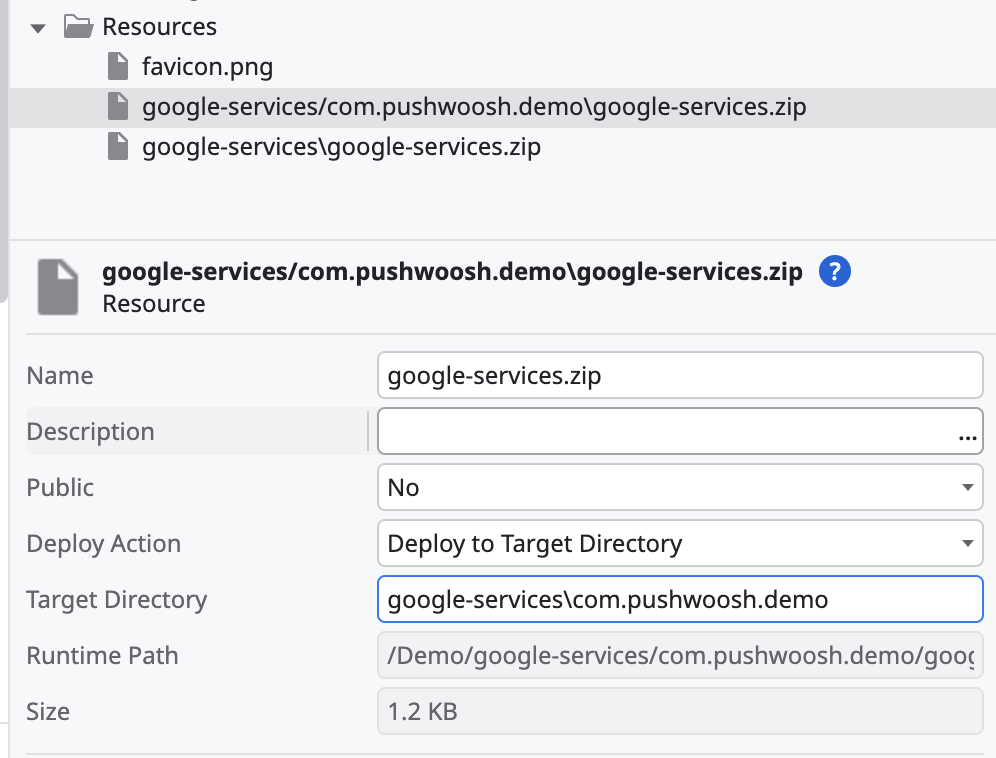Image resolution: width=996 pixels, height=758 pixels.
Task: Click the Resources folder icon
Action: 78,27
